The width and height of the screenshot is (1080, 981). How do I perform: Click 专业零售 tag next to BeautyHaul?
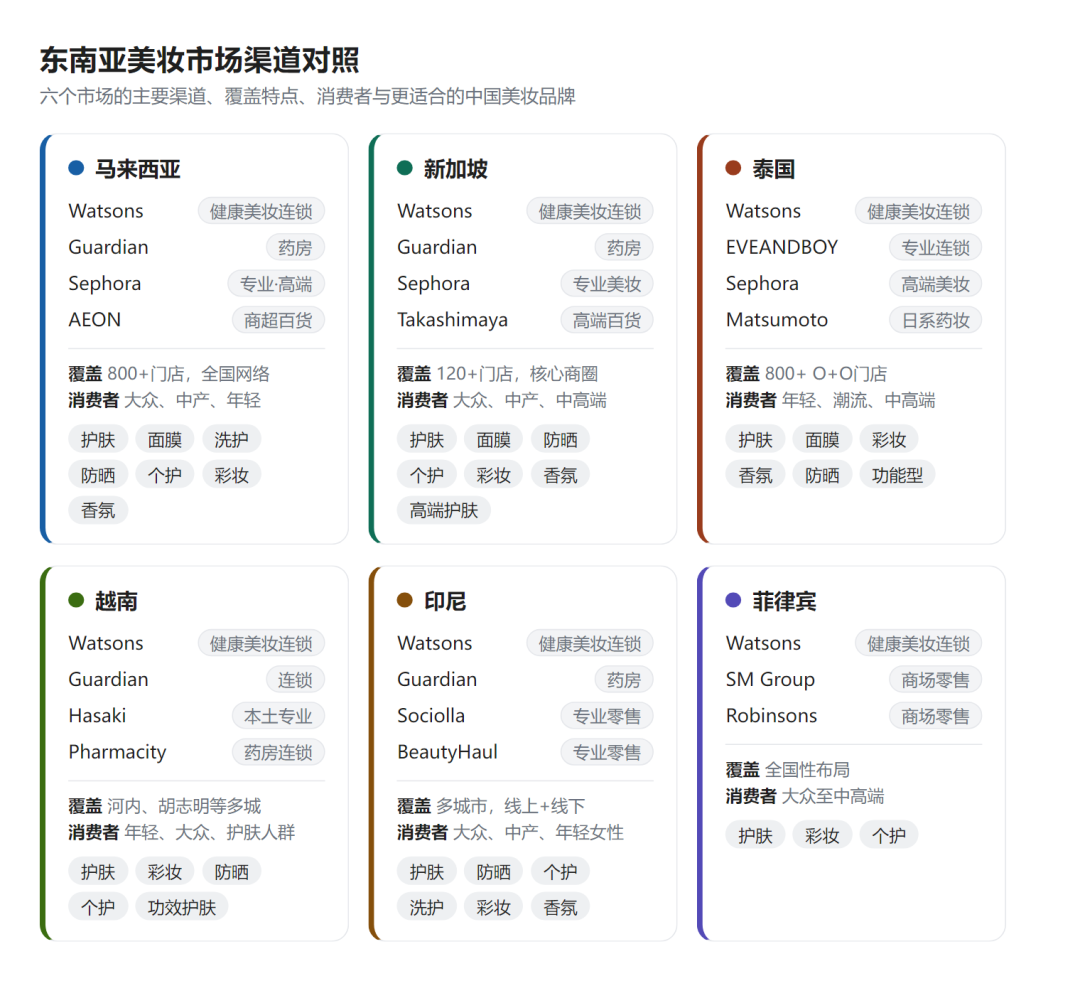(x=607, y=752)
